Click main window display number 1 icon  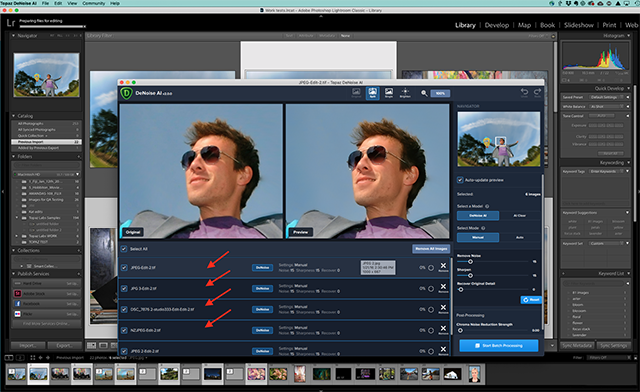9,357
